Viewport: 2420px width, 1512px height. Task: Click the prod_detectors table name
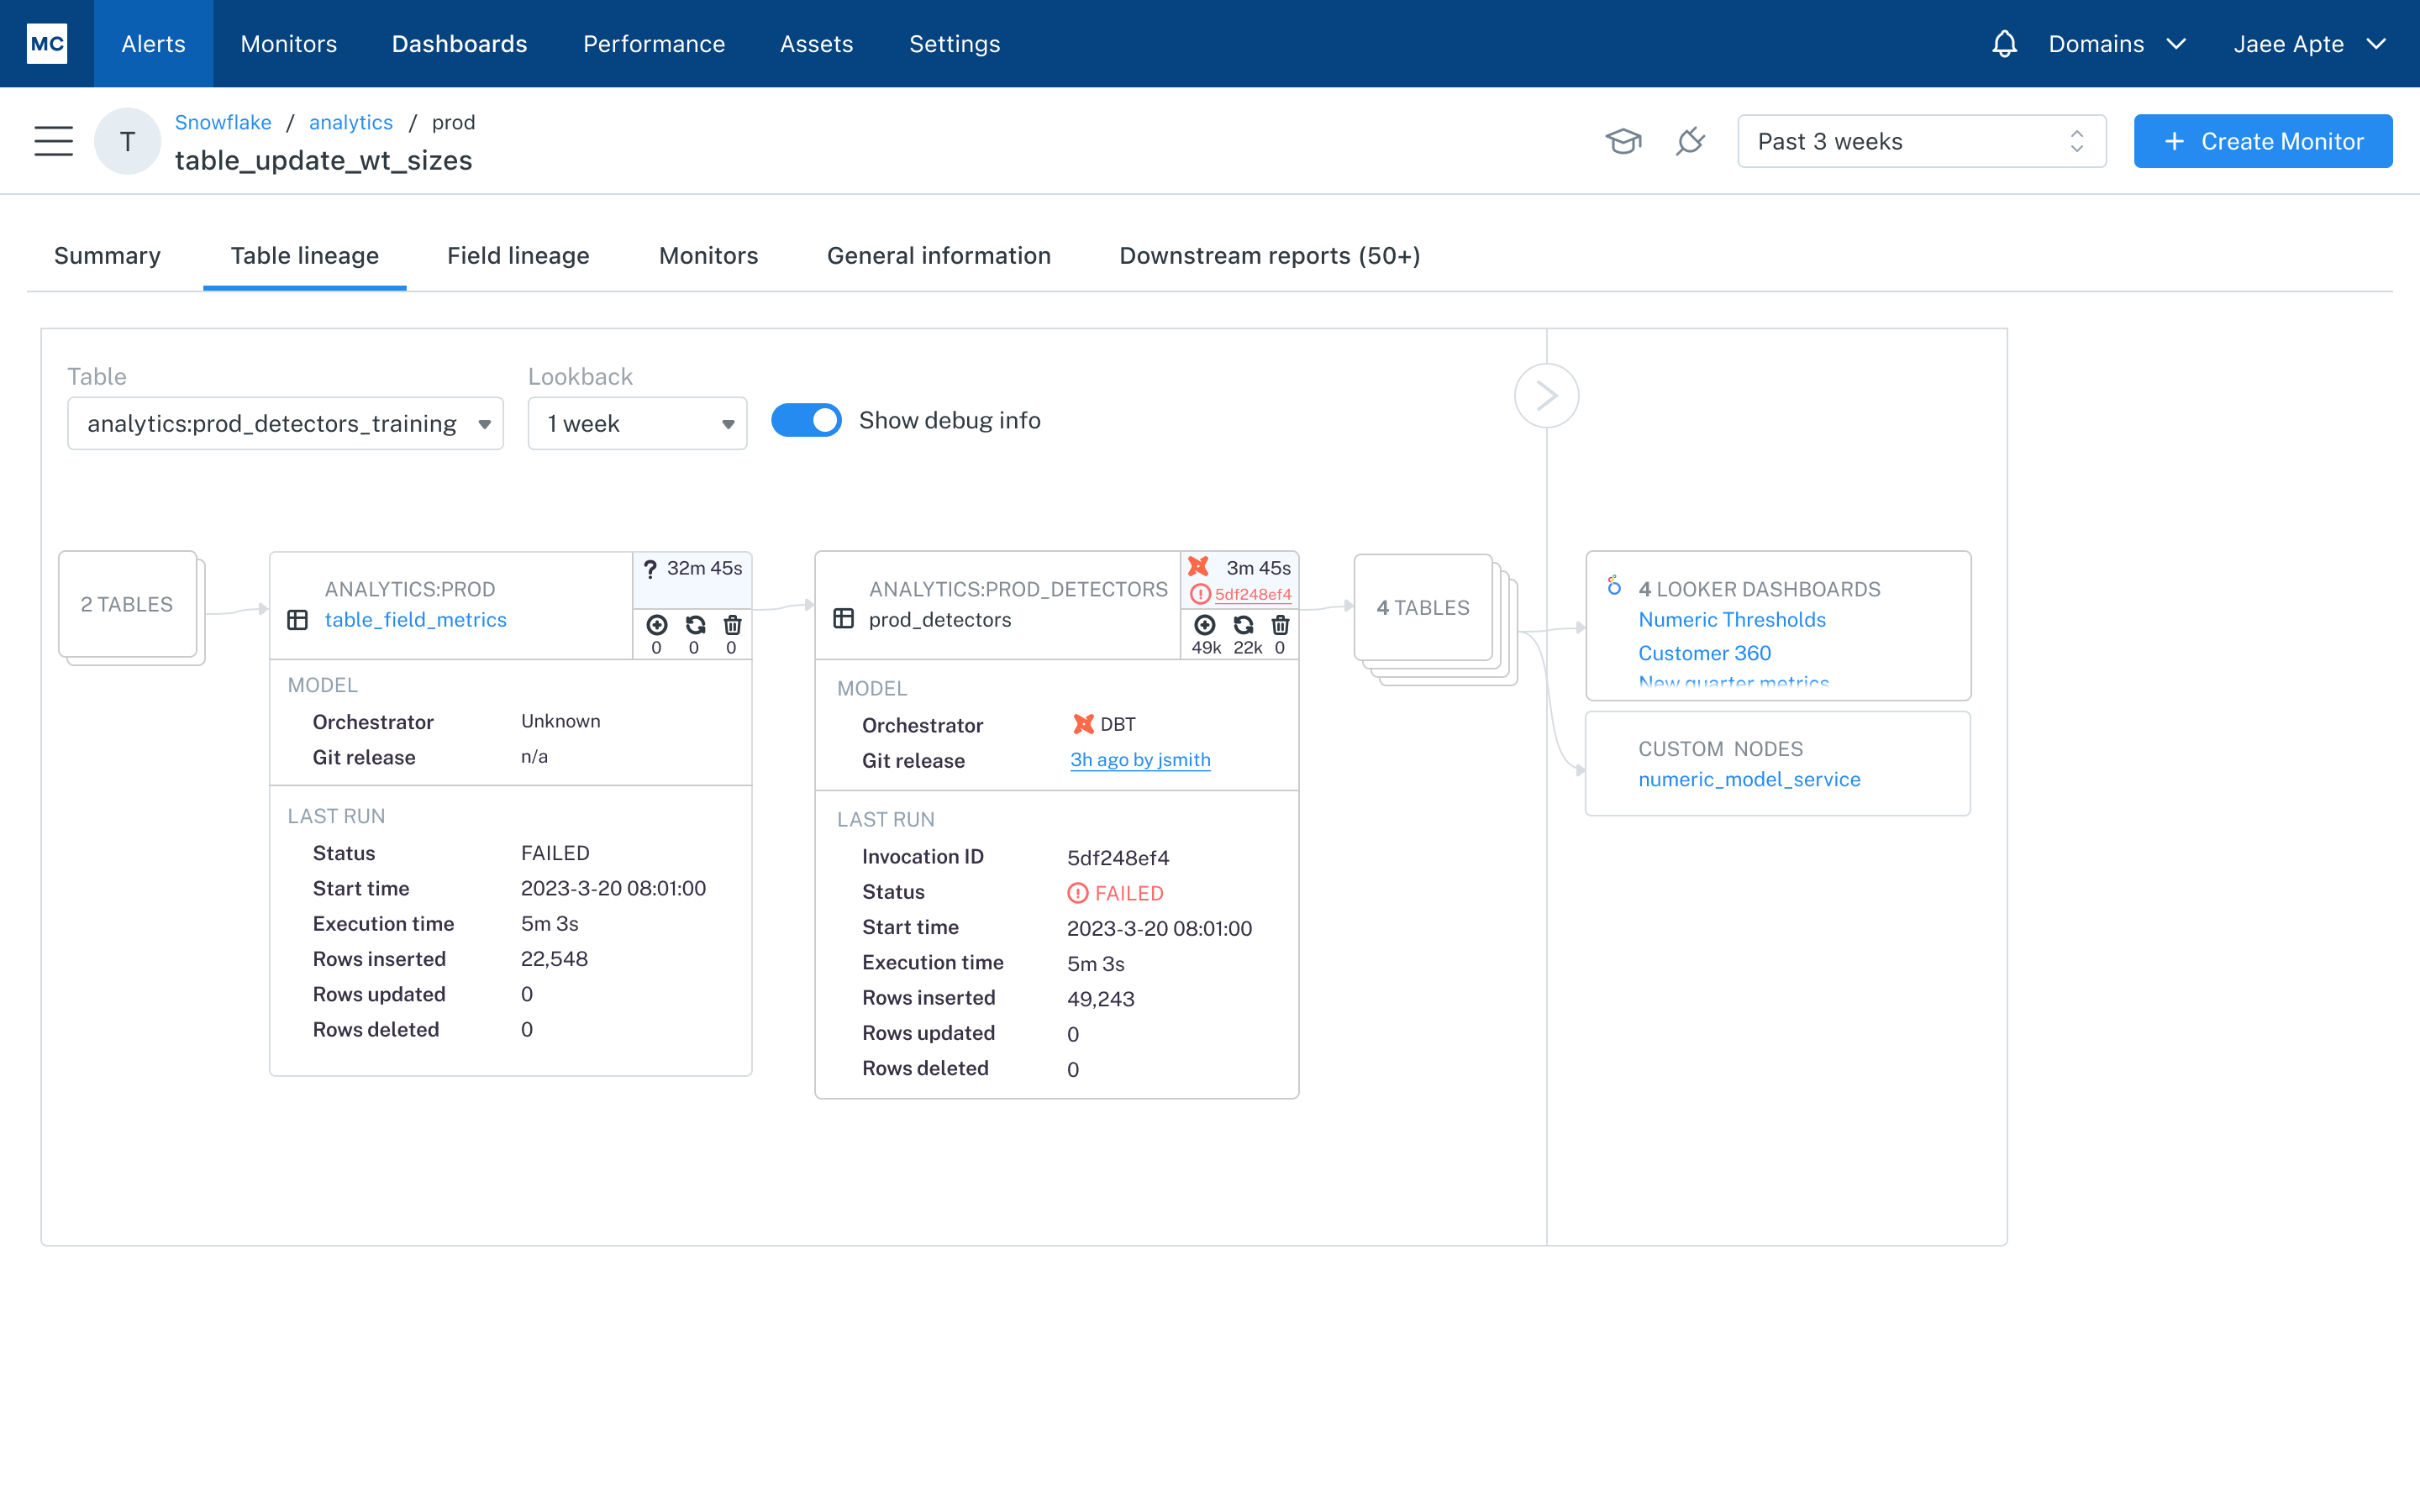click(x=940, y=620)
